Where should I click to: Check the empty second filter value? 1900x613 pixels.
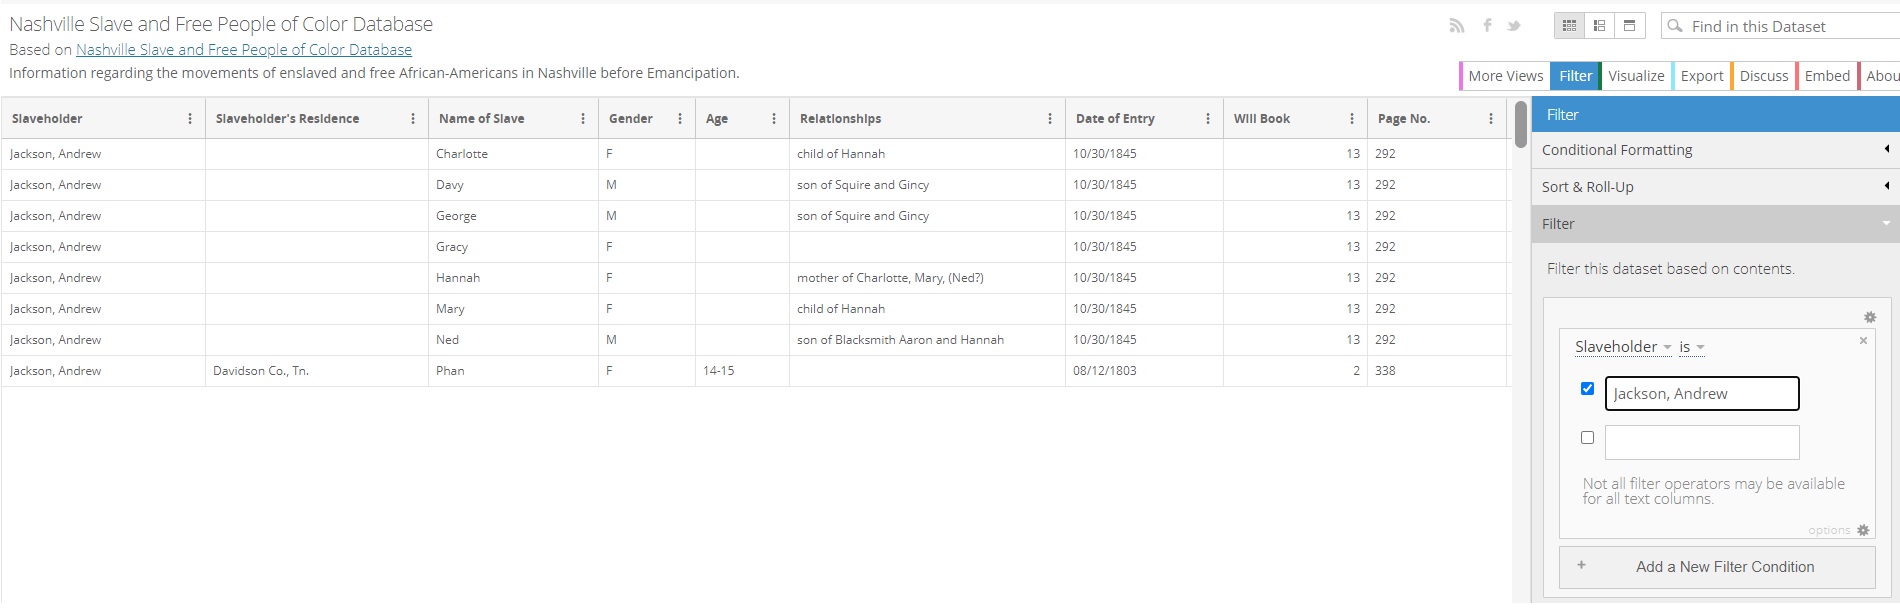1587,438
